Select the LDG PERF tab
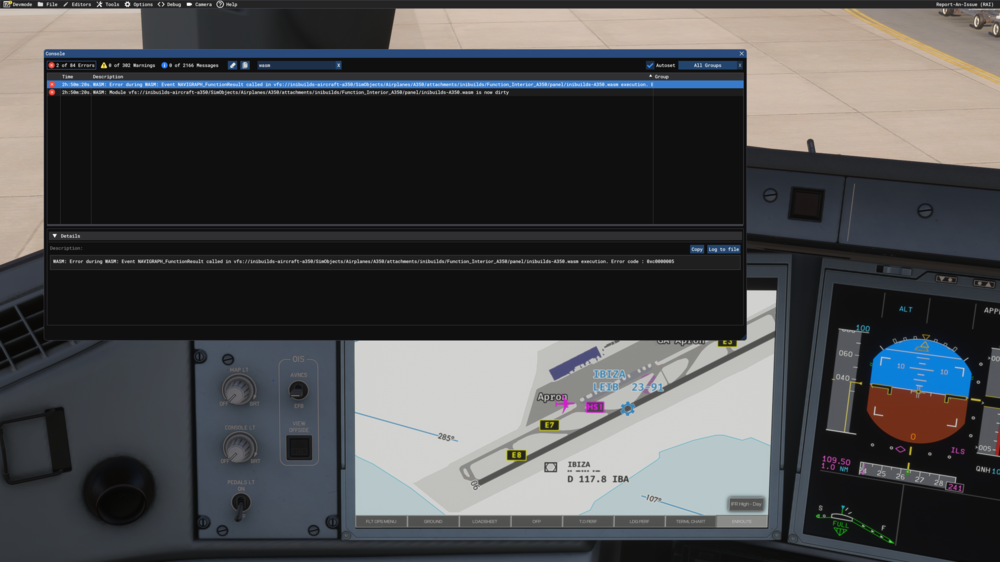The image size is (1000, 562). (x=639, y=521)
